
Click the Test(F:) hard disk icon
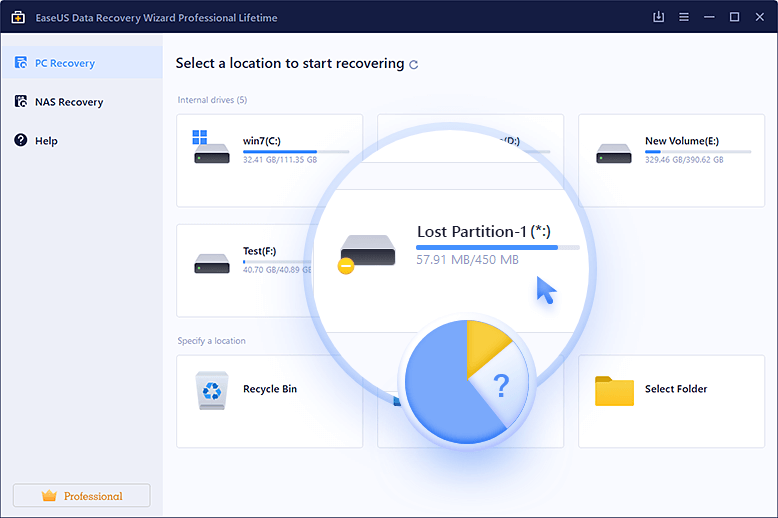(x=211, y=264)
